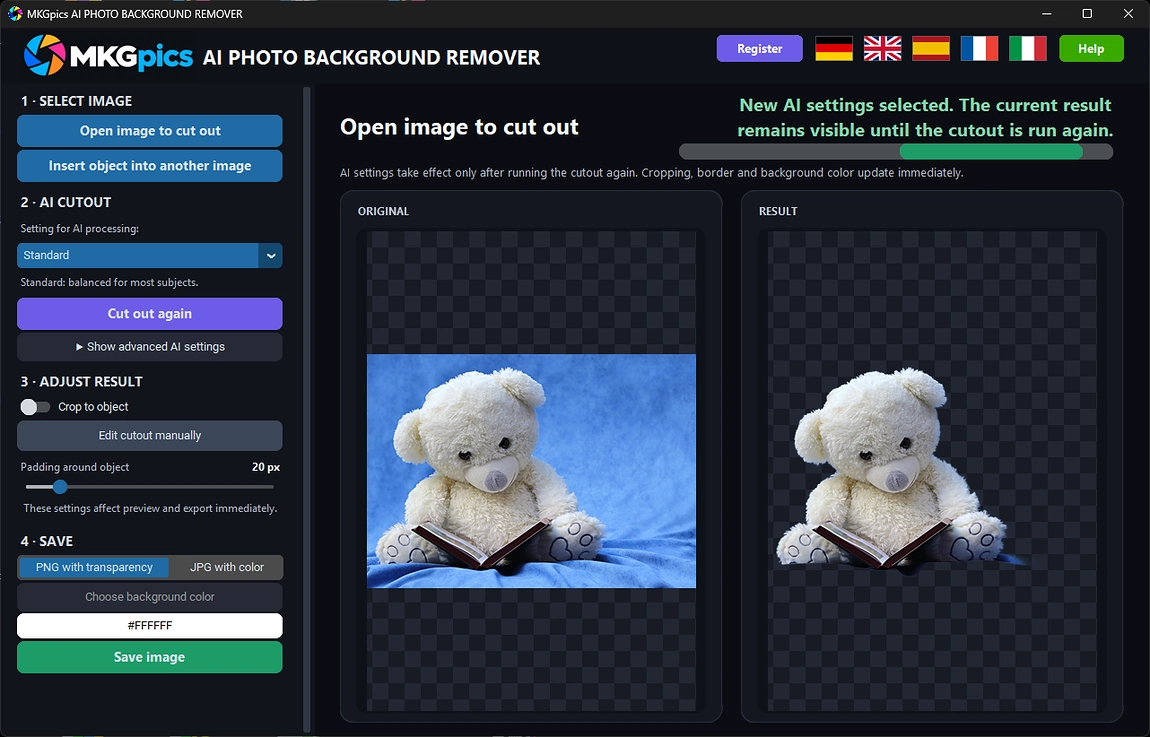Click the left panel vertical scrollbar

pos(307,407)
